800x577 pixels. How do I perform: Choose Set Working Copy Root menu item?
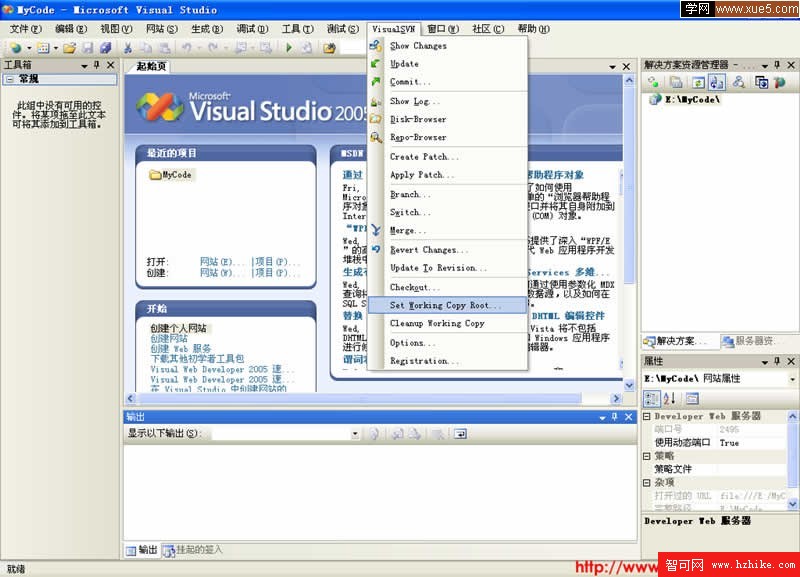coord(447,306)
